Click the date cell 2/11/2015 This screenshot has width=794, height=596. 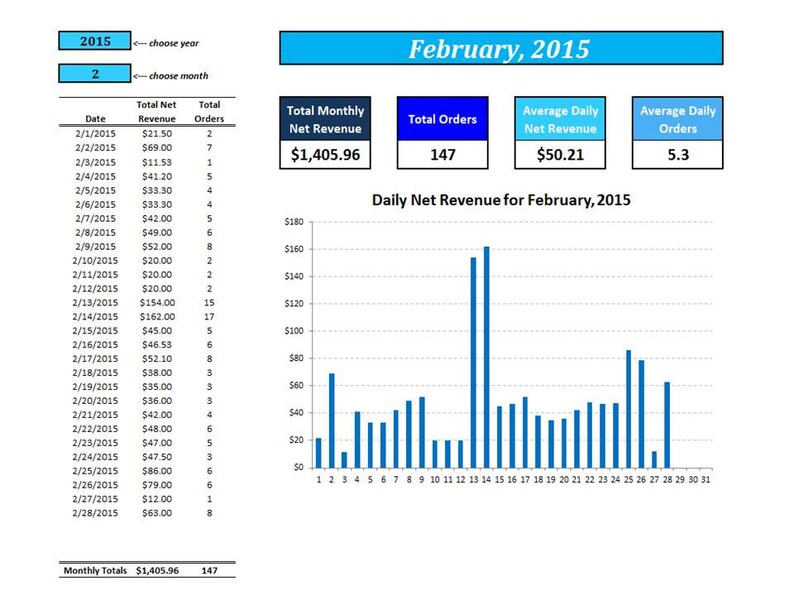[x=95, y=275]
